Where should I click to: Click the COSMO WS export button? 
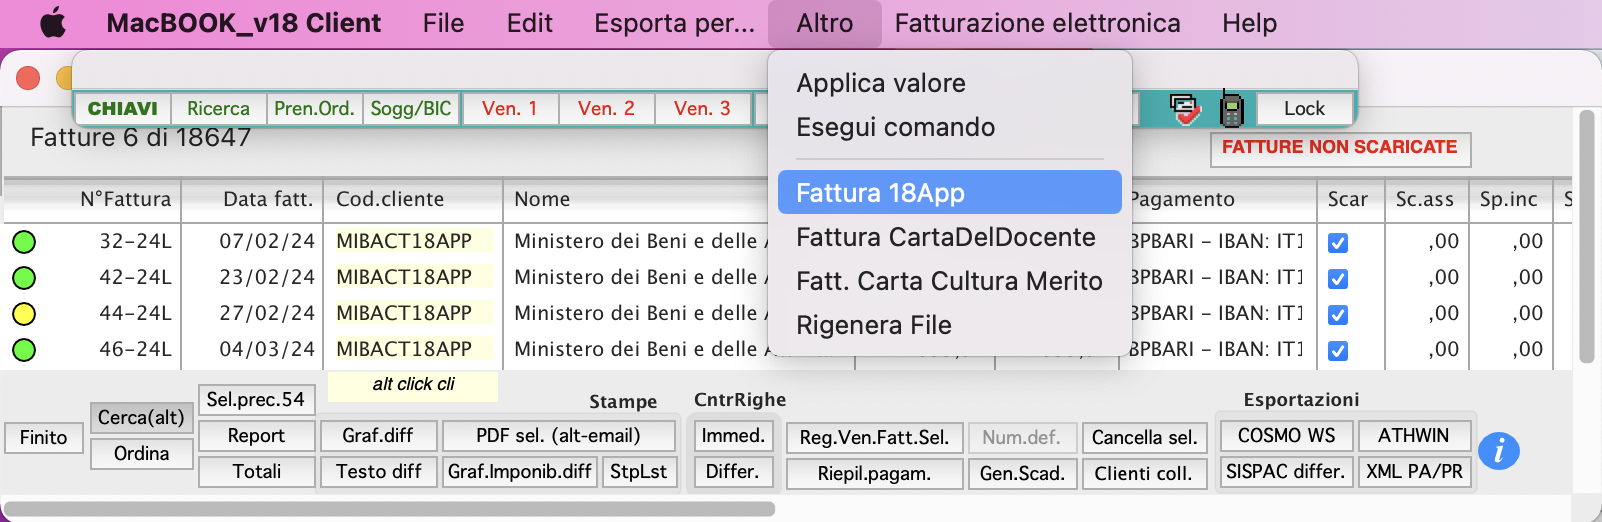1286,435
